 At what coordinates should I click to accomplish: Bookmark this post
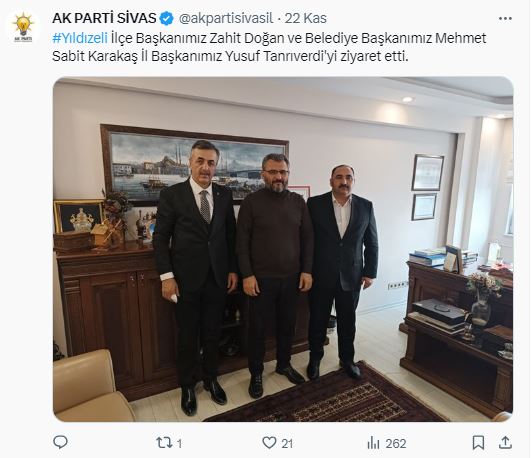[478, 443]
